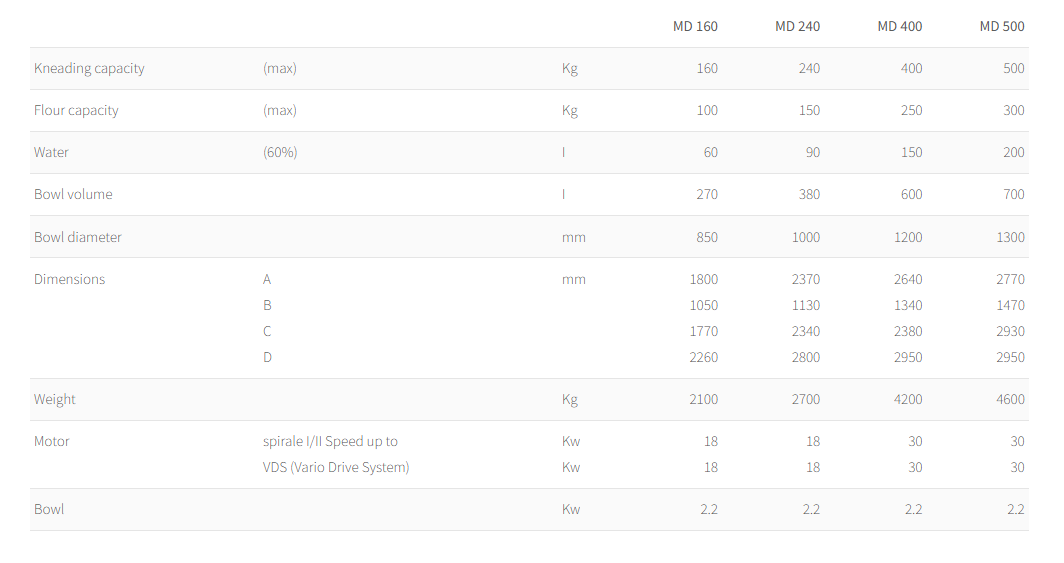Screen dimensions: 1064x563
Task: Click the MD 400 dimension C value 2380
Action: (x=908, y=331)
